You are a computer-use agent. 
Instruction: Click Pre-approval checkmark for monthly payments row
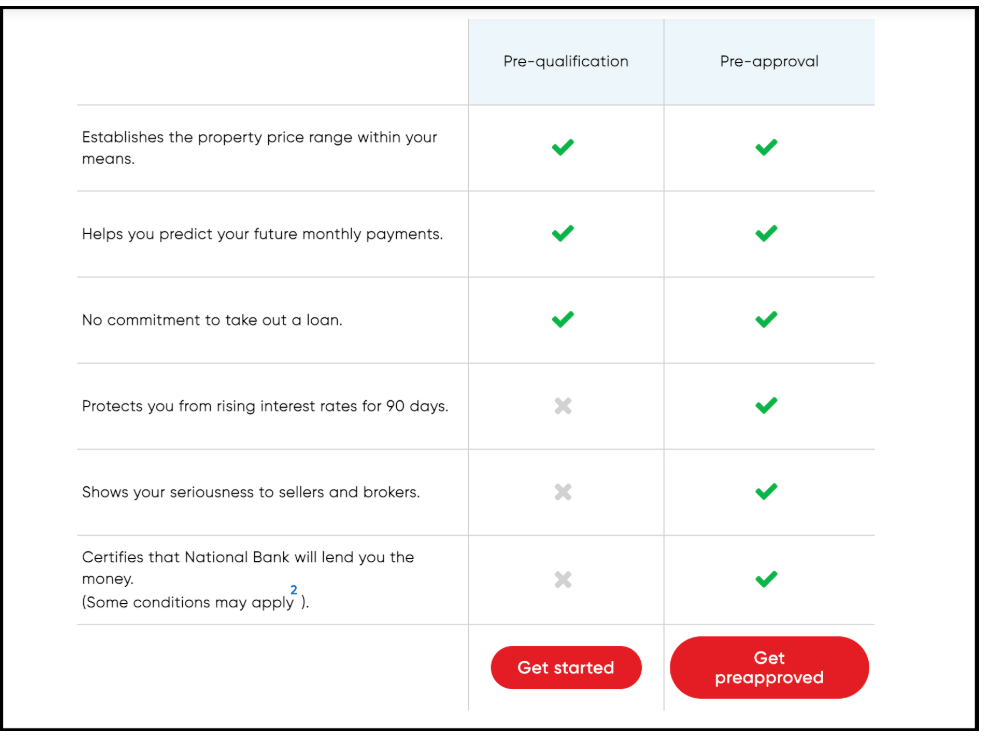(x=766, y=233)
